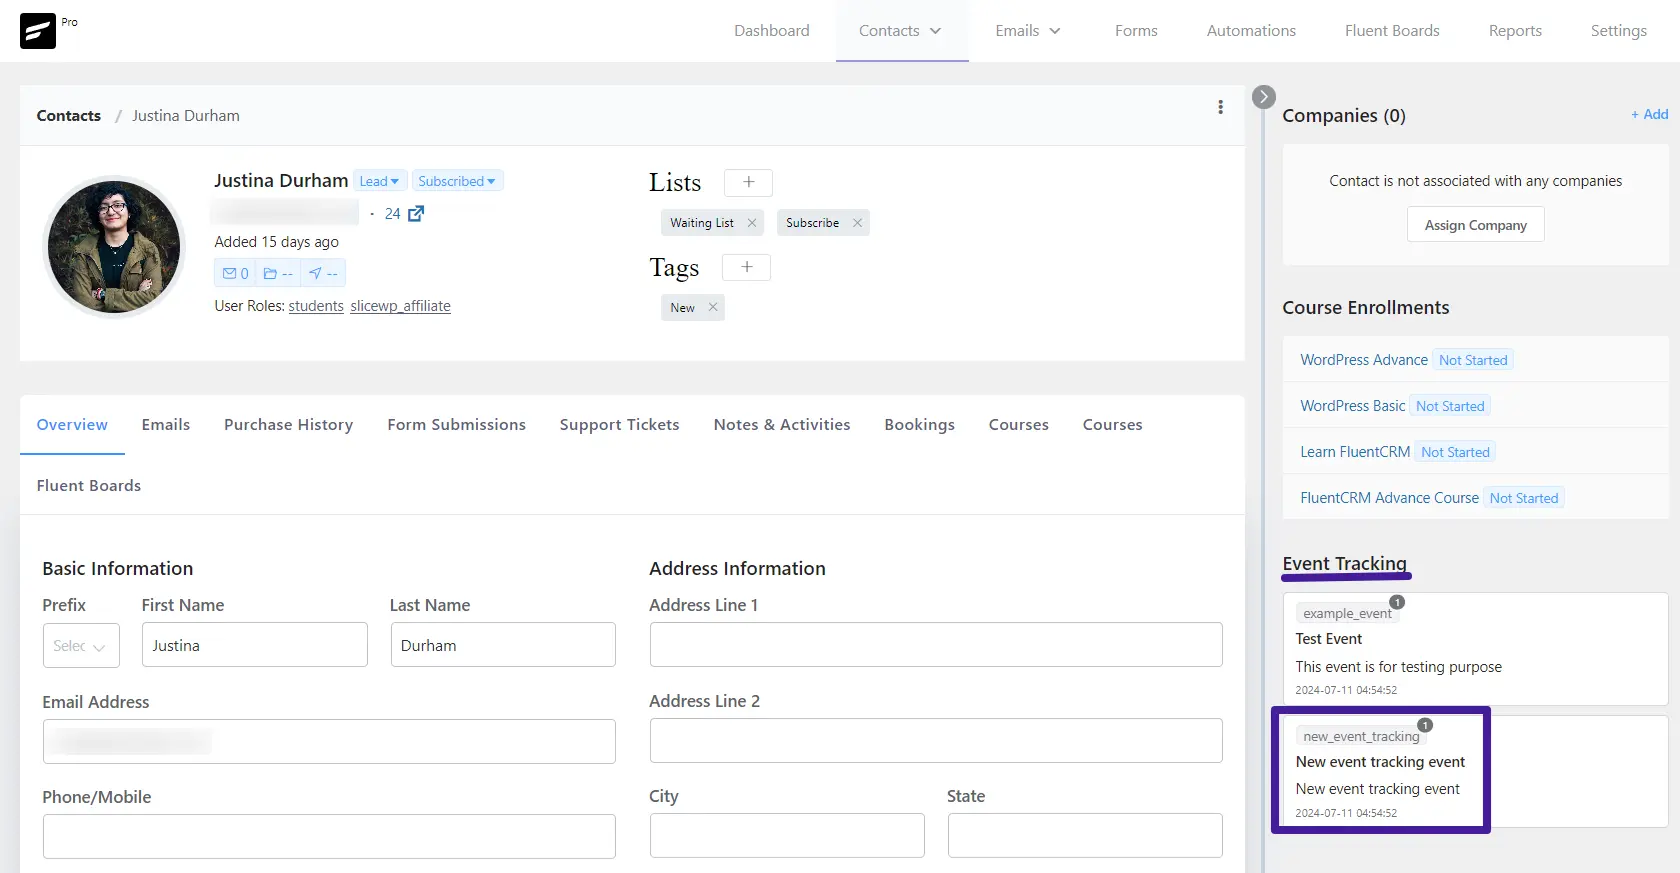Screen dimensions: 1680x873
Task: Click the students user role link
Action: pos(316,306)
